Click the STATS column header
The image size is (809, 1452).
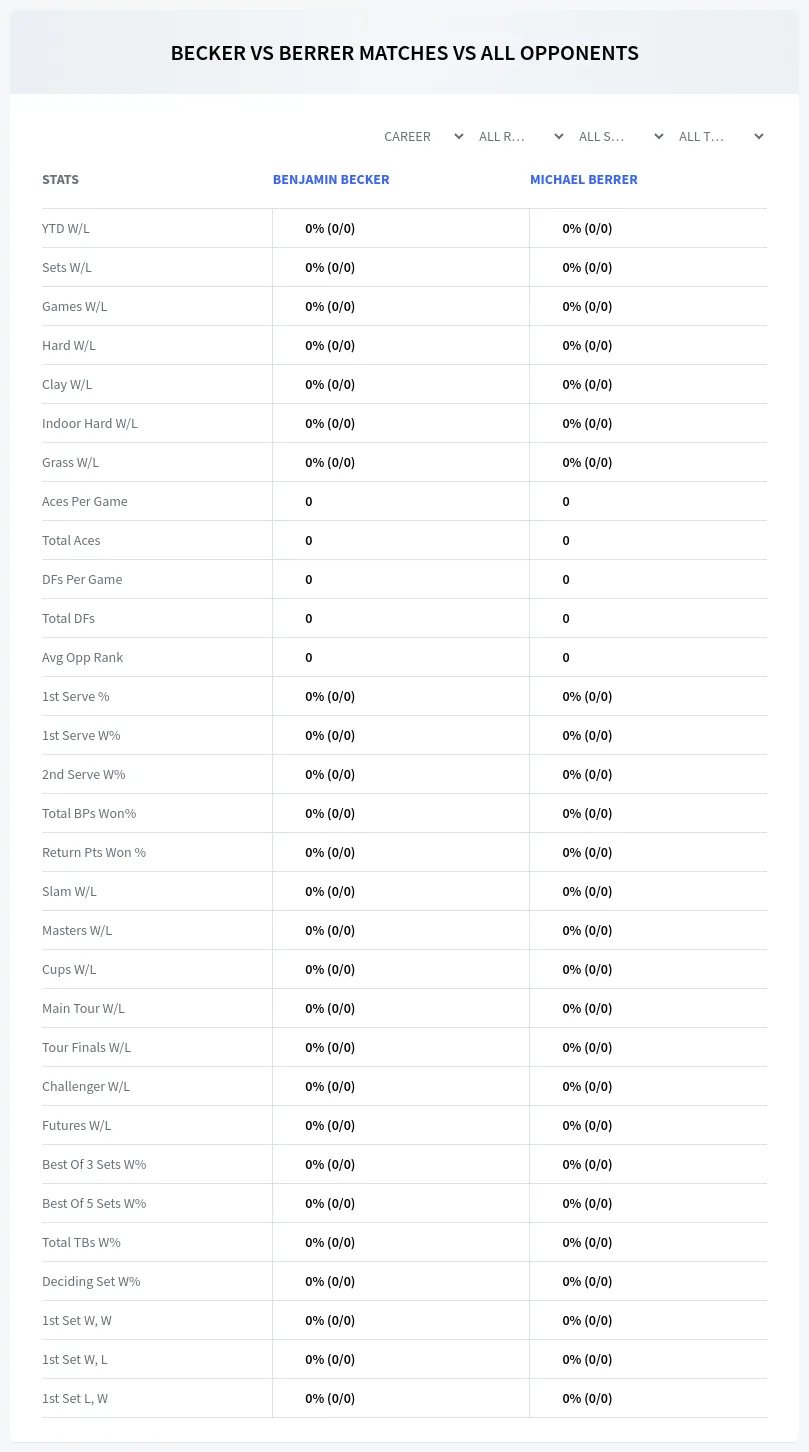[60, 180]
